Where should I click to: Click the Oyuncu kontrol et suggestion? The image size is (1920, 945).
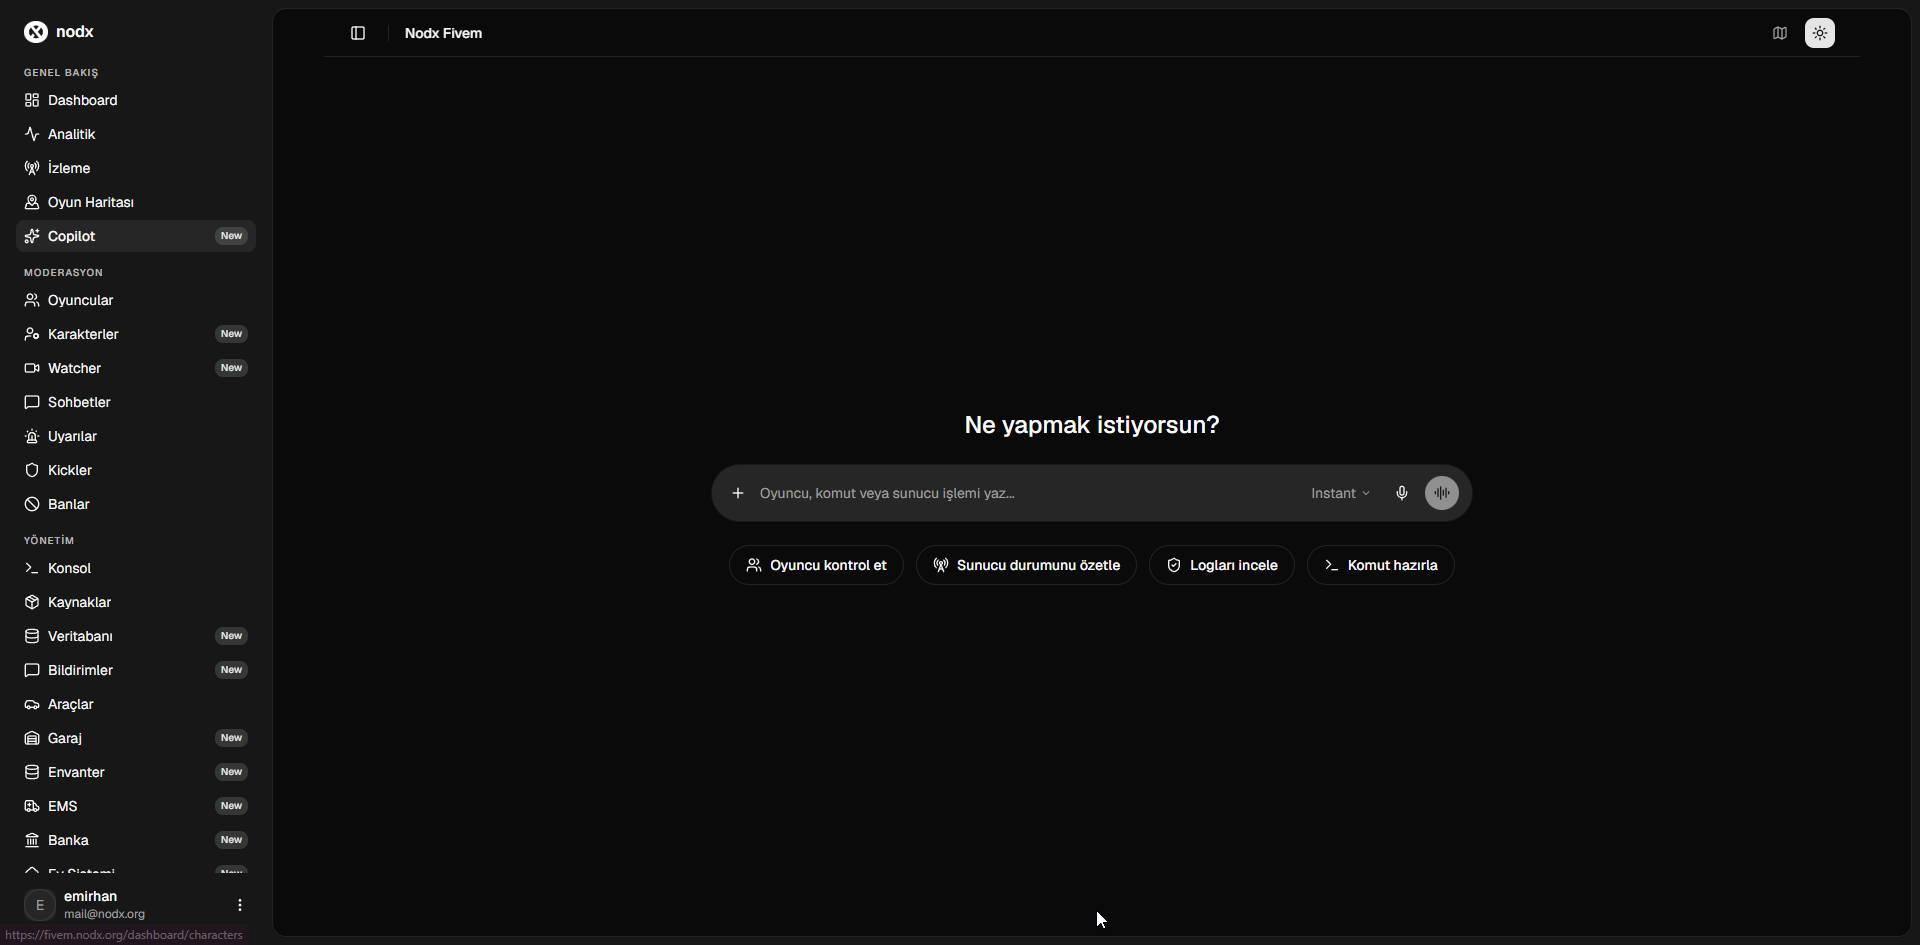click(816, 565)
